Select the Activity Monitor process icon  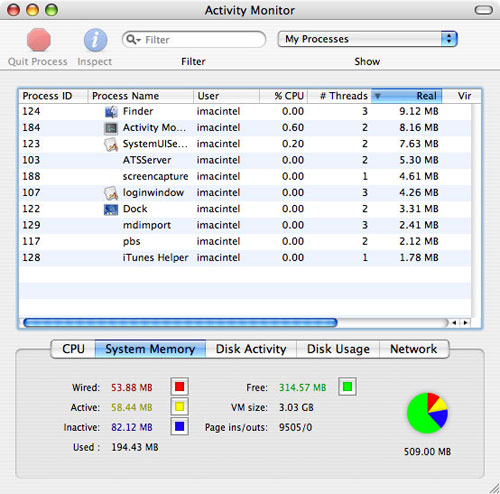(111, 128)
